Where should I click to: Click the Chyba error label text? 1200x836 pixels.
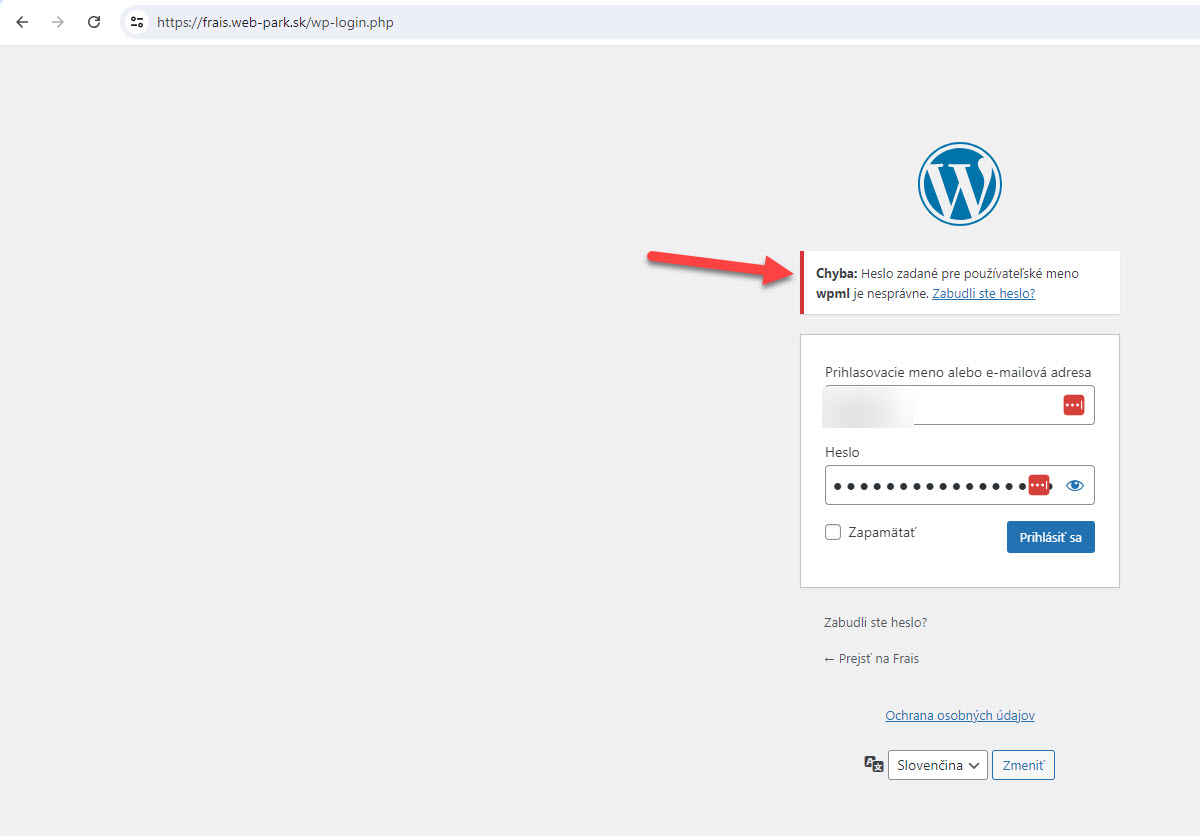(837, 273)
